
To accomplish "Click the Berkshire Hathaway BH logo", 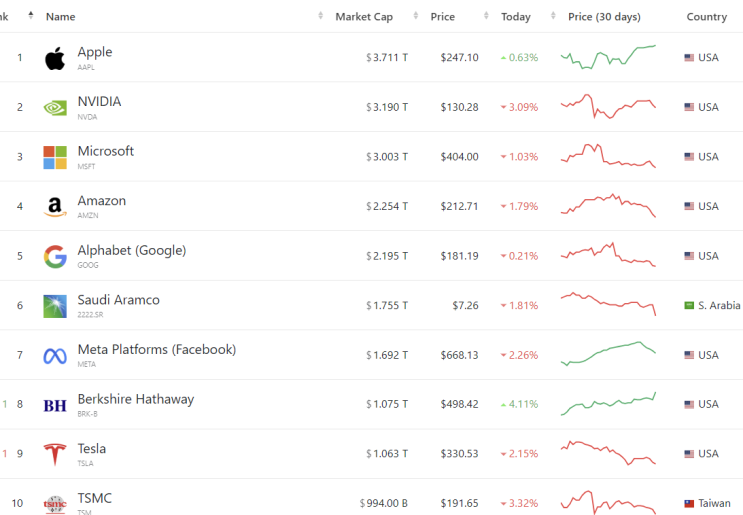I will tap(55, 405).
